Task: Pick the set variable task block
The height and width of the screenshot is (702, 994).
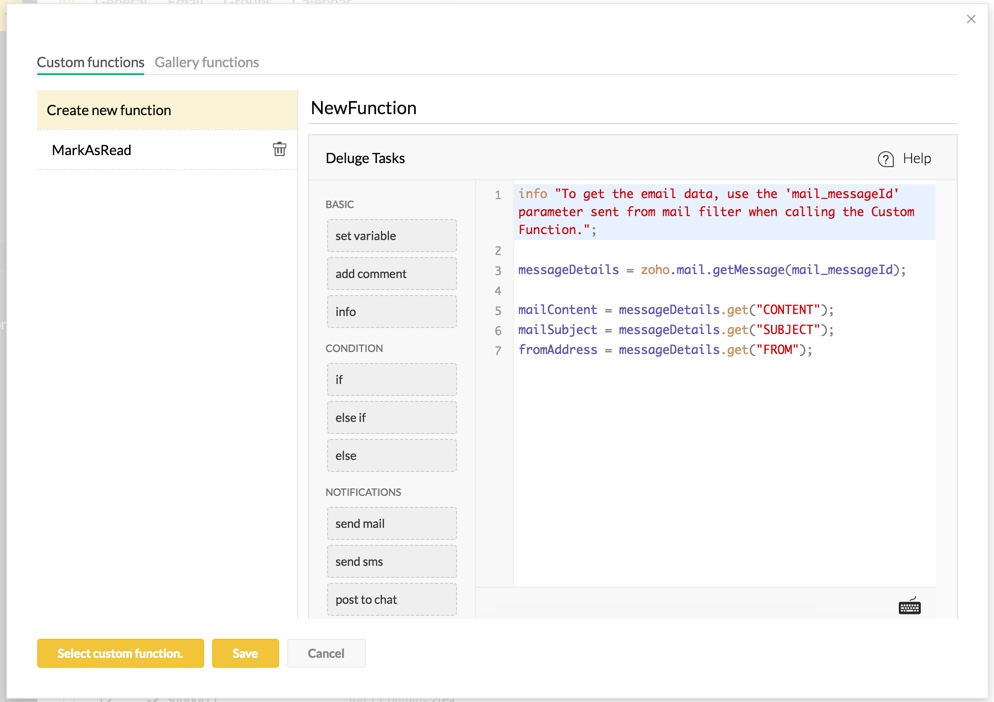Action: tap(391, 236)
